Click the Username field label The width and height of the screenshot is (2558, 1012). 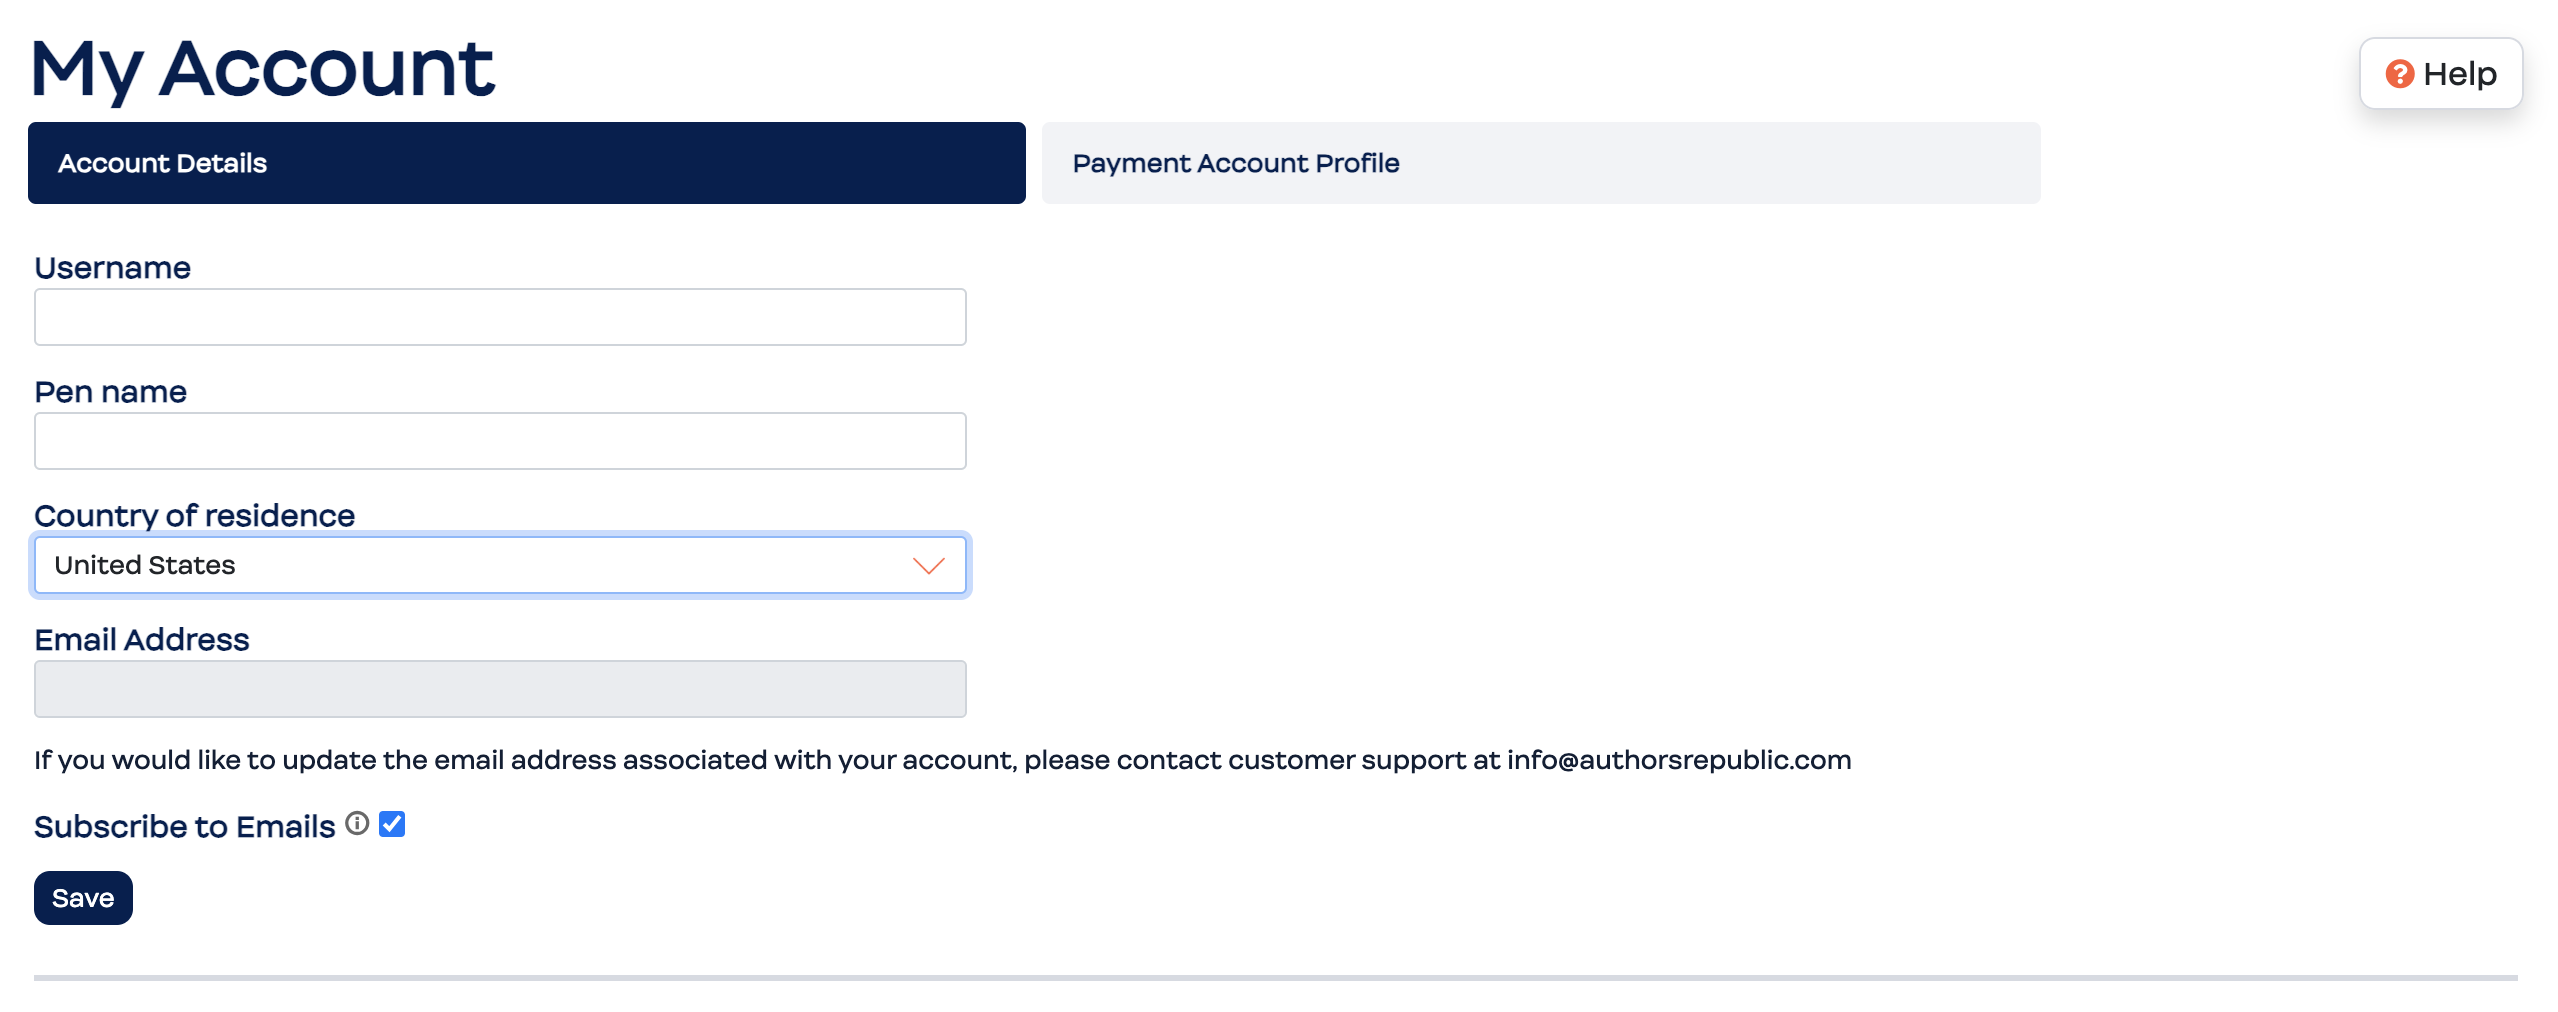click(x=113, y=268)
